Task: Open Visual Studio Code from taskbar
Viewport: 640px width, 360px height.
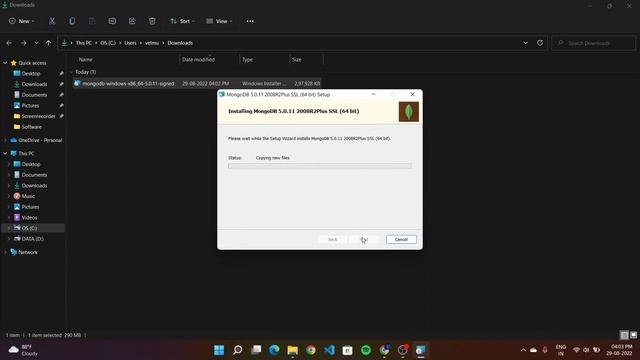Action: coord(329,350)
